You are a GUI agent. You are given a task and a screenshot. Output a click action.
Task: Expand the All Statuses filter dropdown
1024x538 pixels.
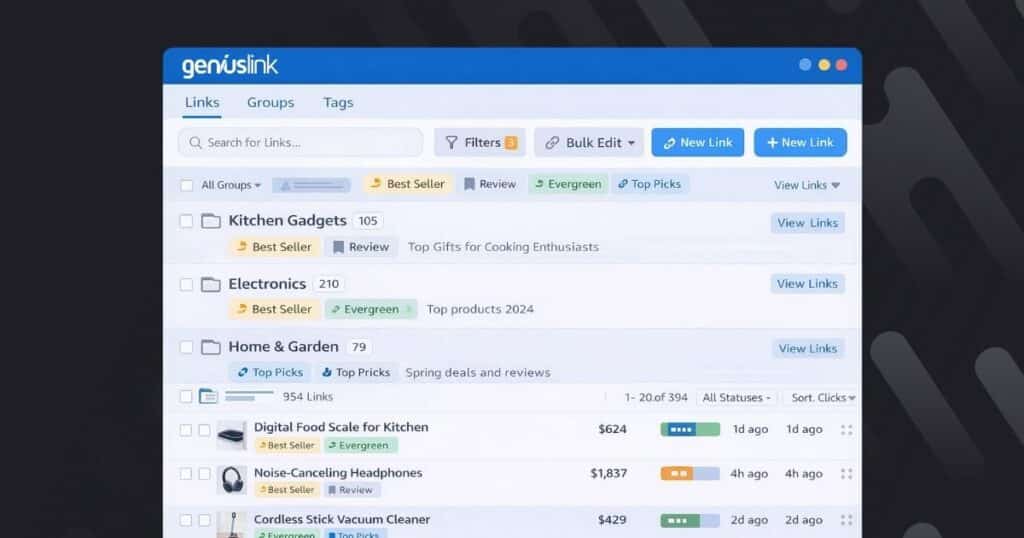point(737,398)
